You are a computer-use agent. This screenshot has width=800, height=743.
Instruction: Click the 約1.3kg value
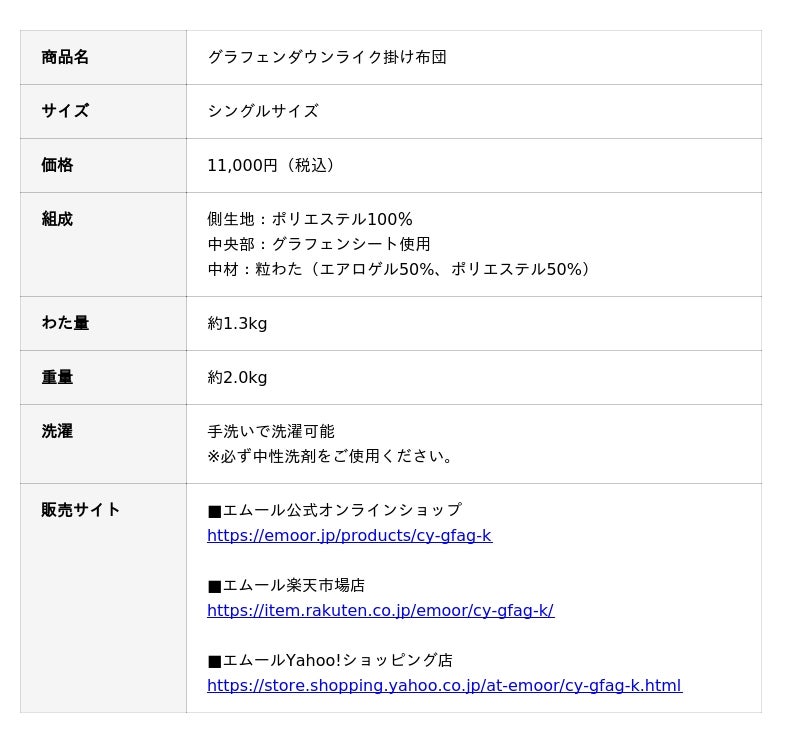pyautogui.click(x=237, y=323)
